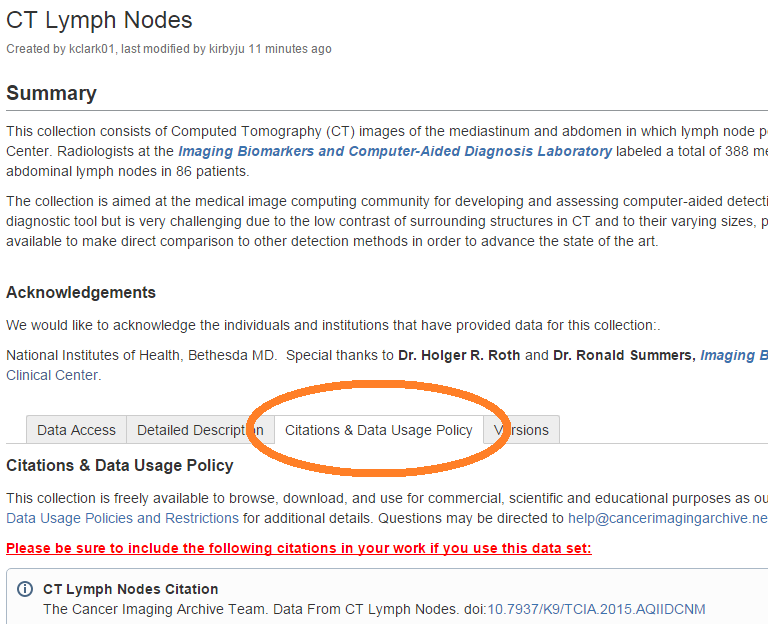Open the italic link after Dr. Ronald Summers
The image size is (768, 624).
(x=733, y=355)
